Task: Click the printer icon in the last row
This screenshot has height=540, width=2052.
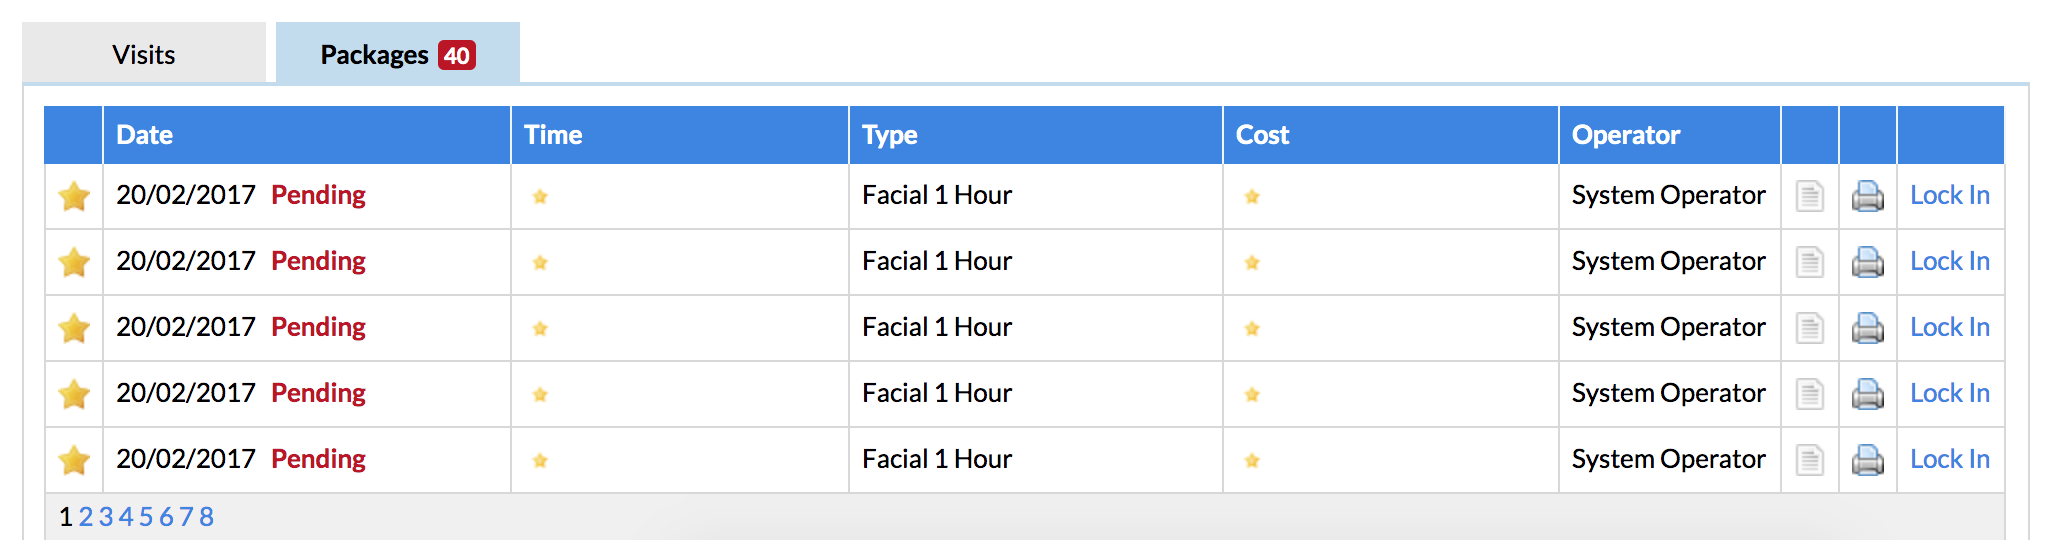Action: pos(1867,460)
